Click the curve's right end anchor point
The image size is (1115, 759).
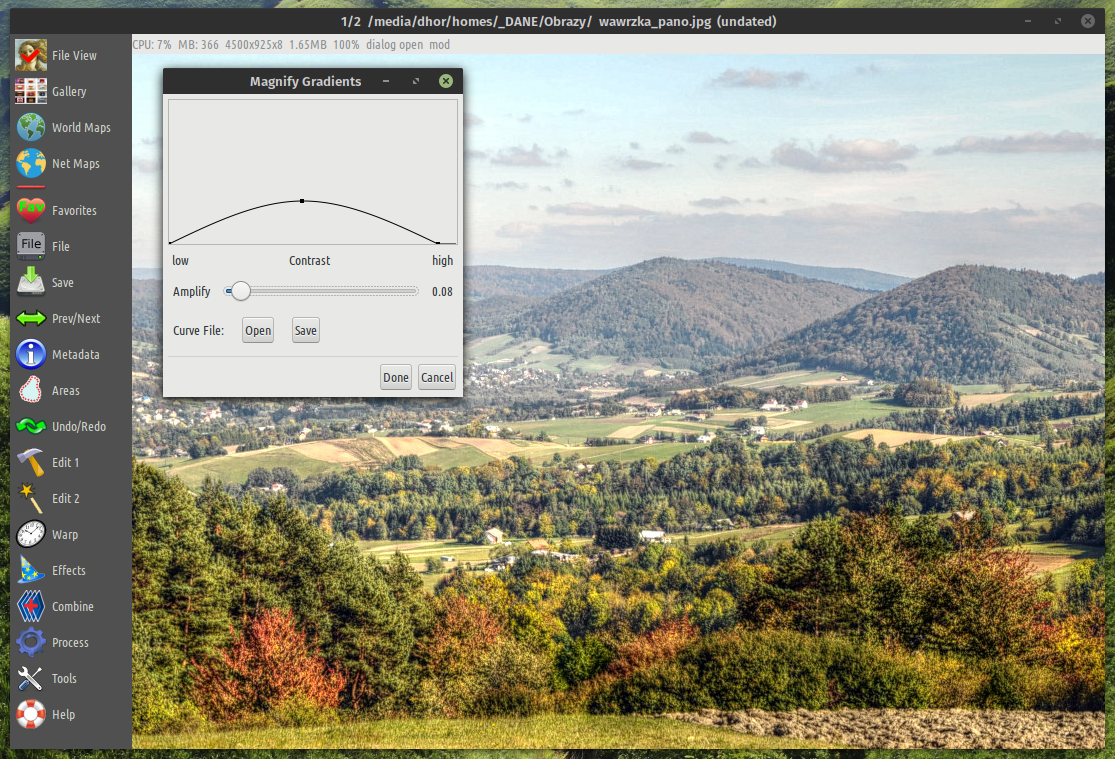pyautogui.click(x=438, y=243)
